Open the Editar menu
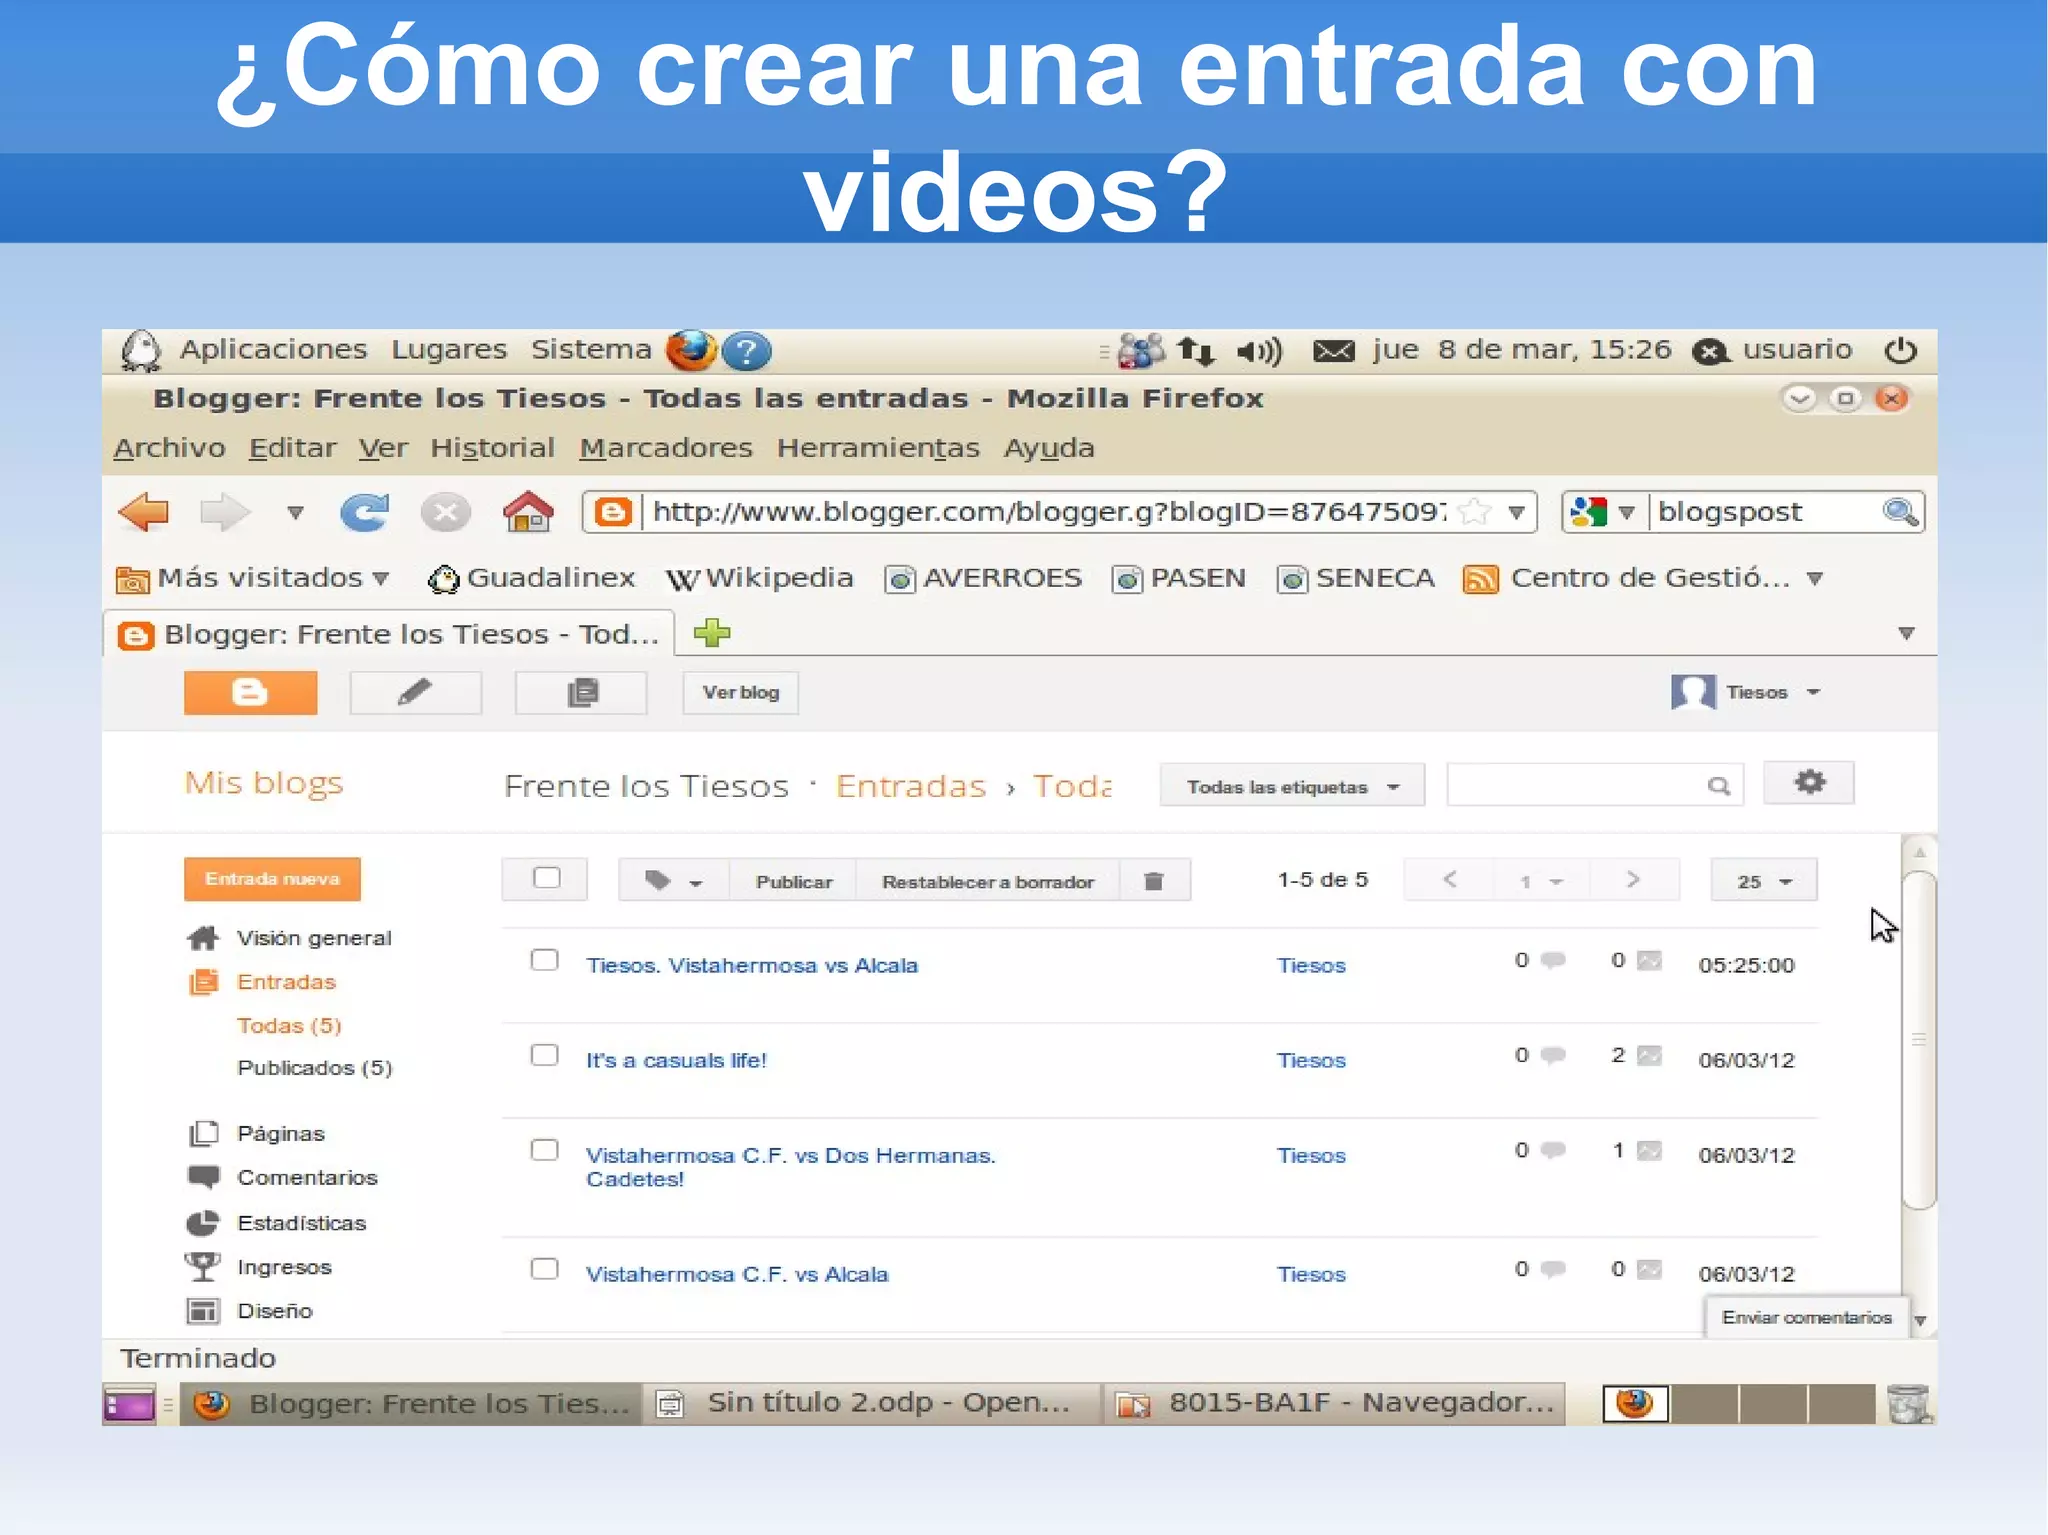The width and height of the screenshot is (2048, 1535). point(292,448)
